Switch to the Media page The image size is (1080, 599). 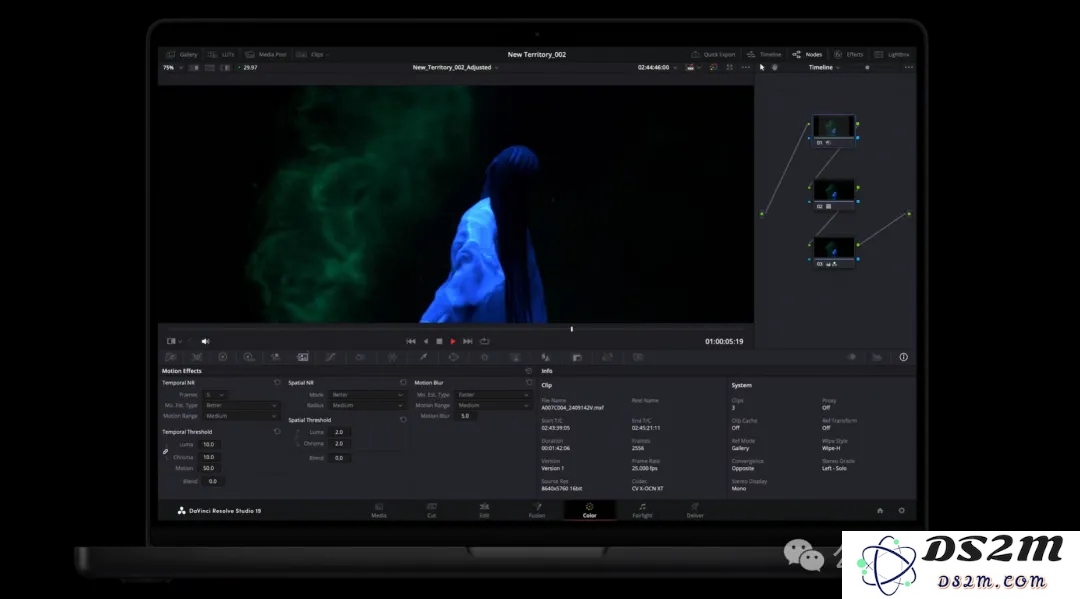pos(379,510)
